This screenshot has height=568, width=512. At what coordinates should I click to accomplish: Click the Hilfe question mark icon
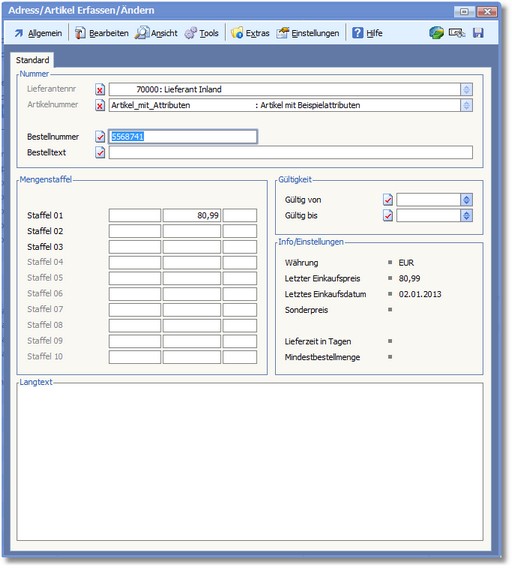357,33
